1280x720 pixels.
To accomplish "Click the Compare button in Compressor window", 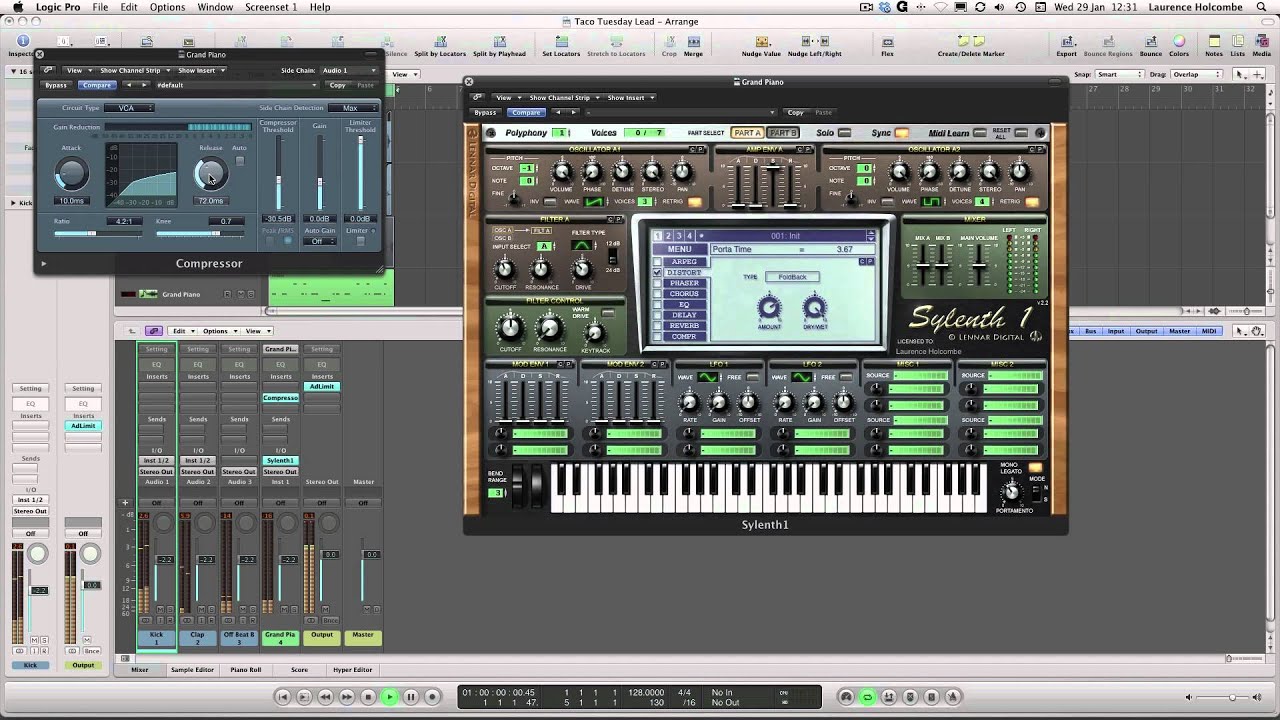I will coord(96,85).
